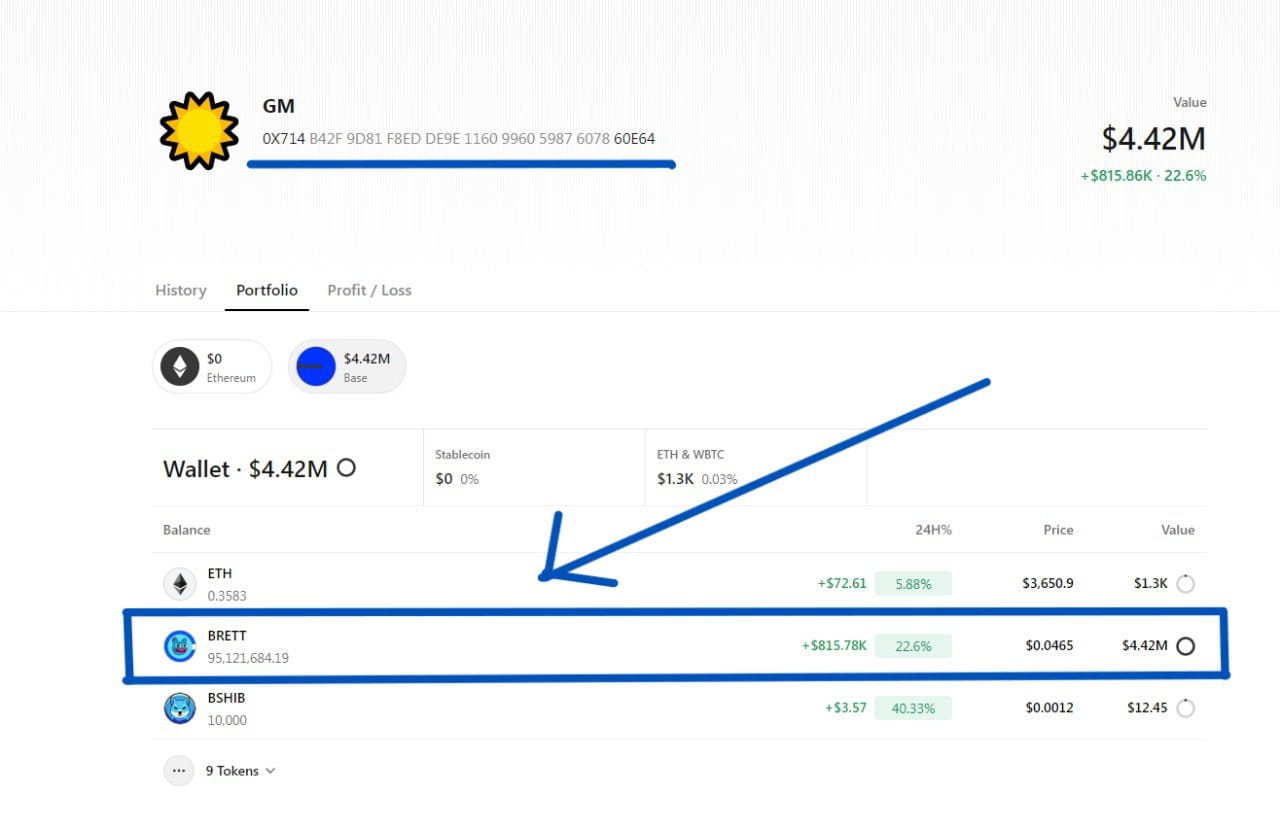Toggle the circle selector on the BRETT row
Image resolution: width=1280 pixels, height=828 pixels.
pos(1186,645)
